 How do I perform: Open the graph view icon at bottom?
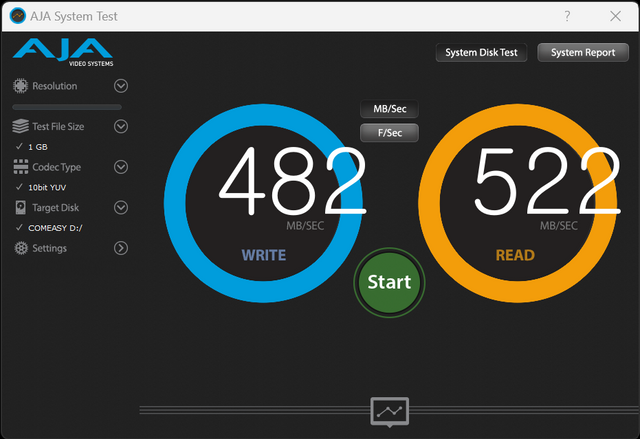pos(389,411)
